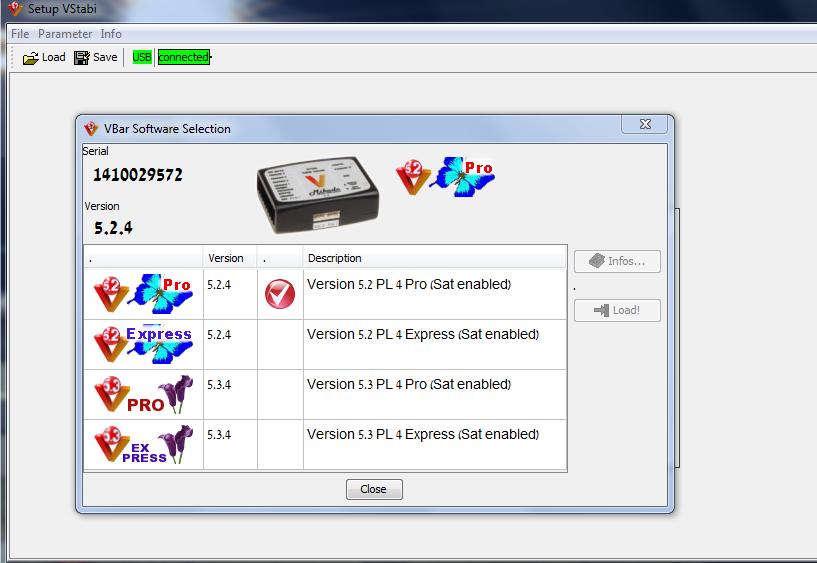
Task: Click the Load! button in dialog
Action: click(617, 310)
